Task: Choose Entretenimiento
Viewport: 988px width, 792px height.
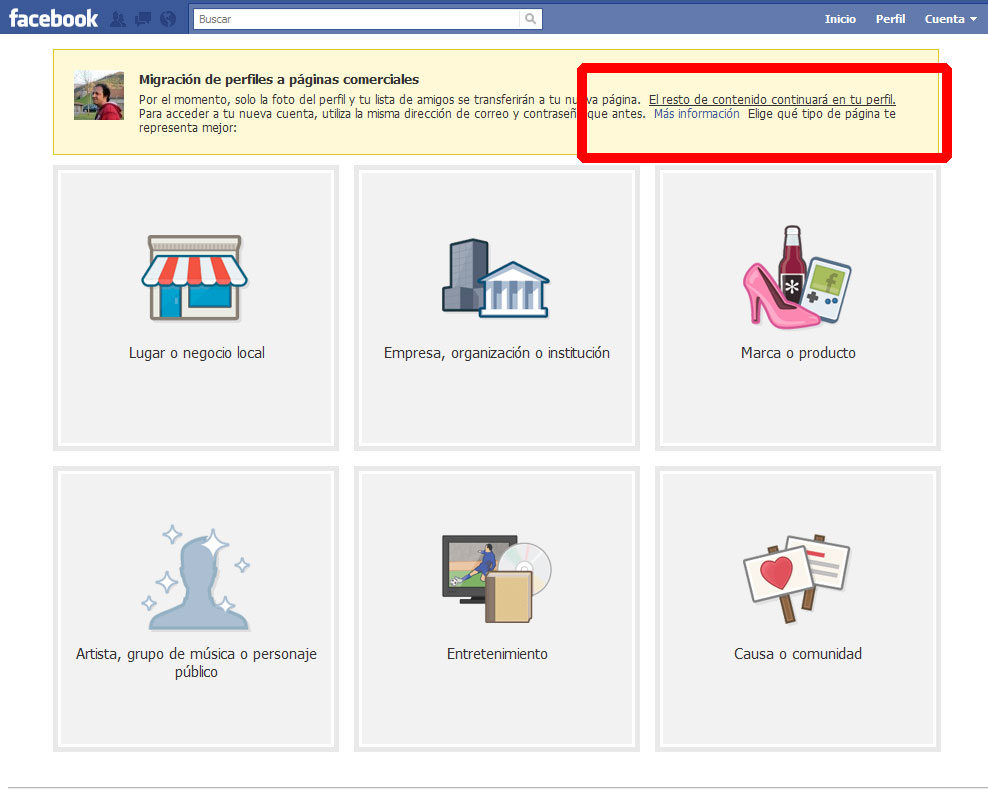Action: tap(497, 654)
